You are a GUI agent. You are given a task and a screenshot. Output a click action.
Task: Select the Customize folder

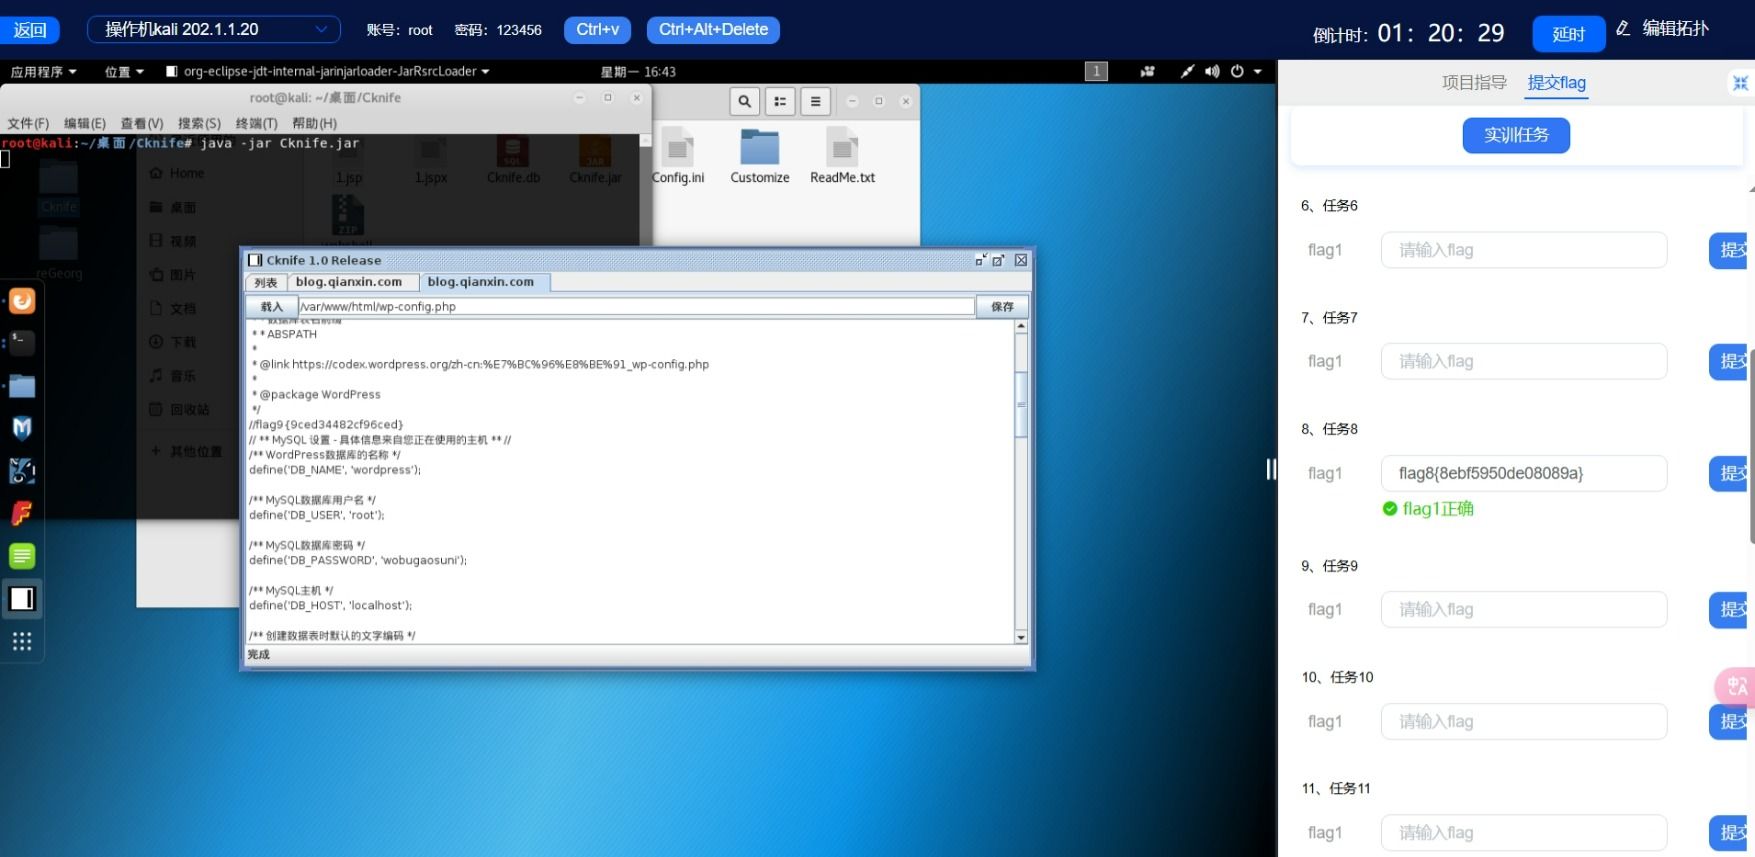[x=760, y=156]
